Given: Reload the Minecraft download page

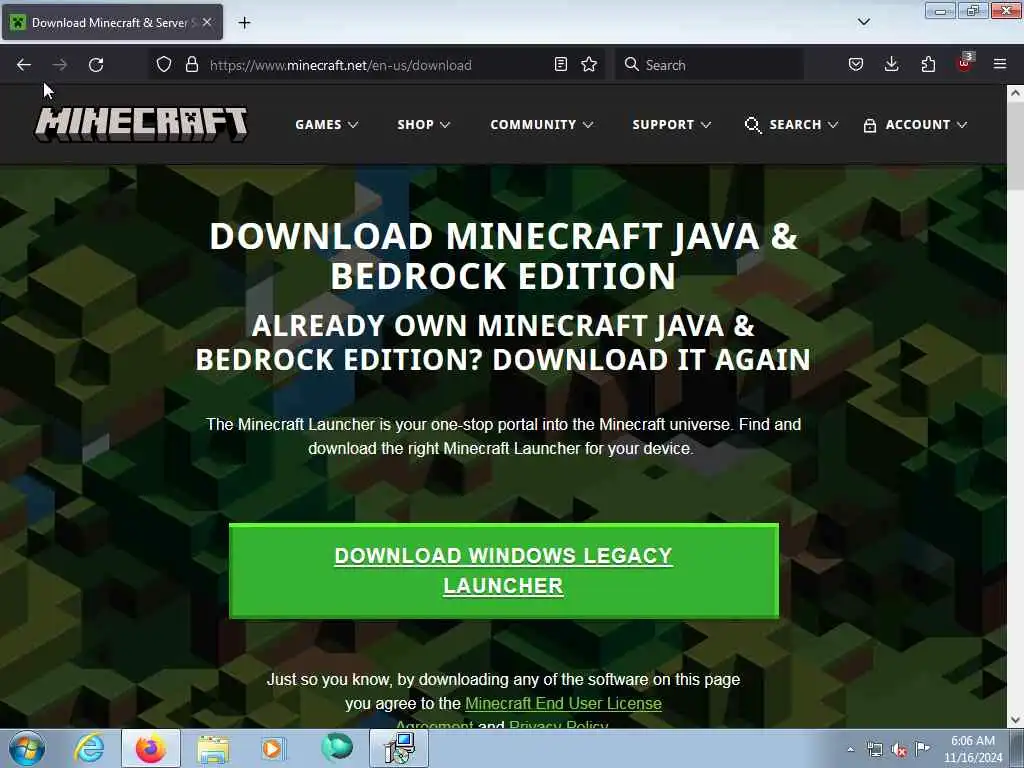Looking at the screenshot, I should pos(96,65).
